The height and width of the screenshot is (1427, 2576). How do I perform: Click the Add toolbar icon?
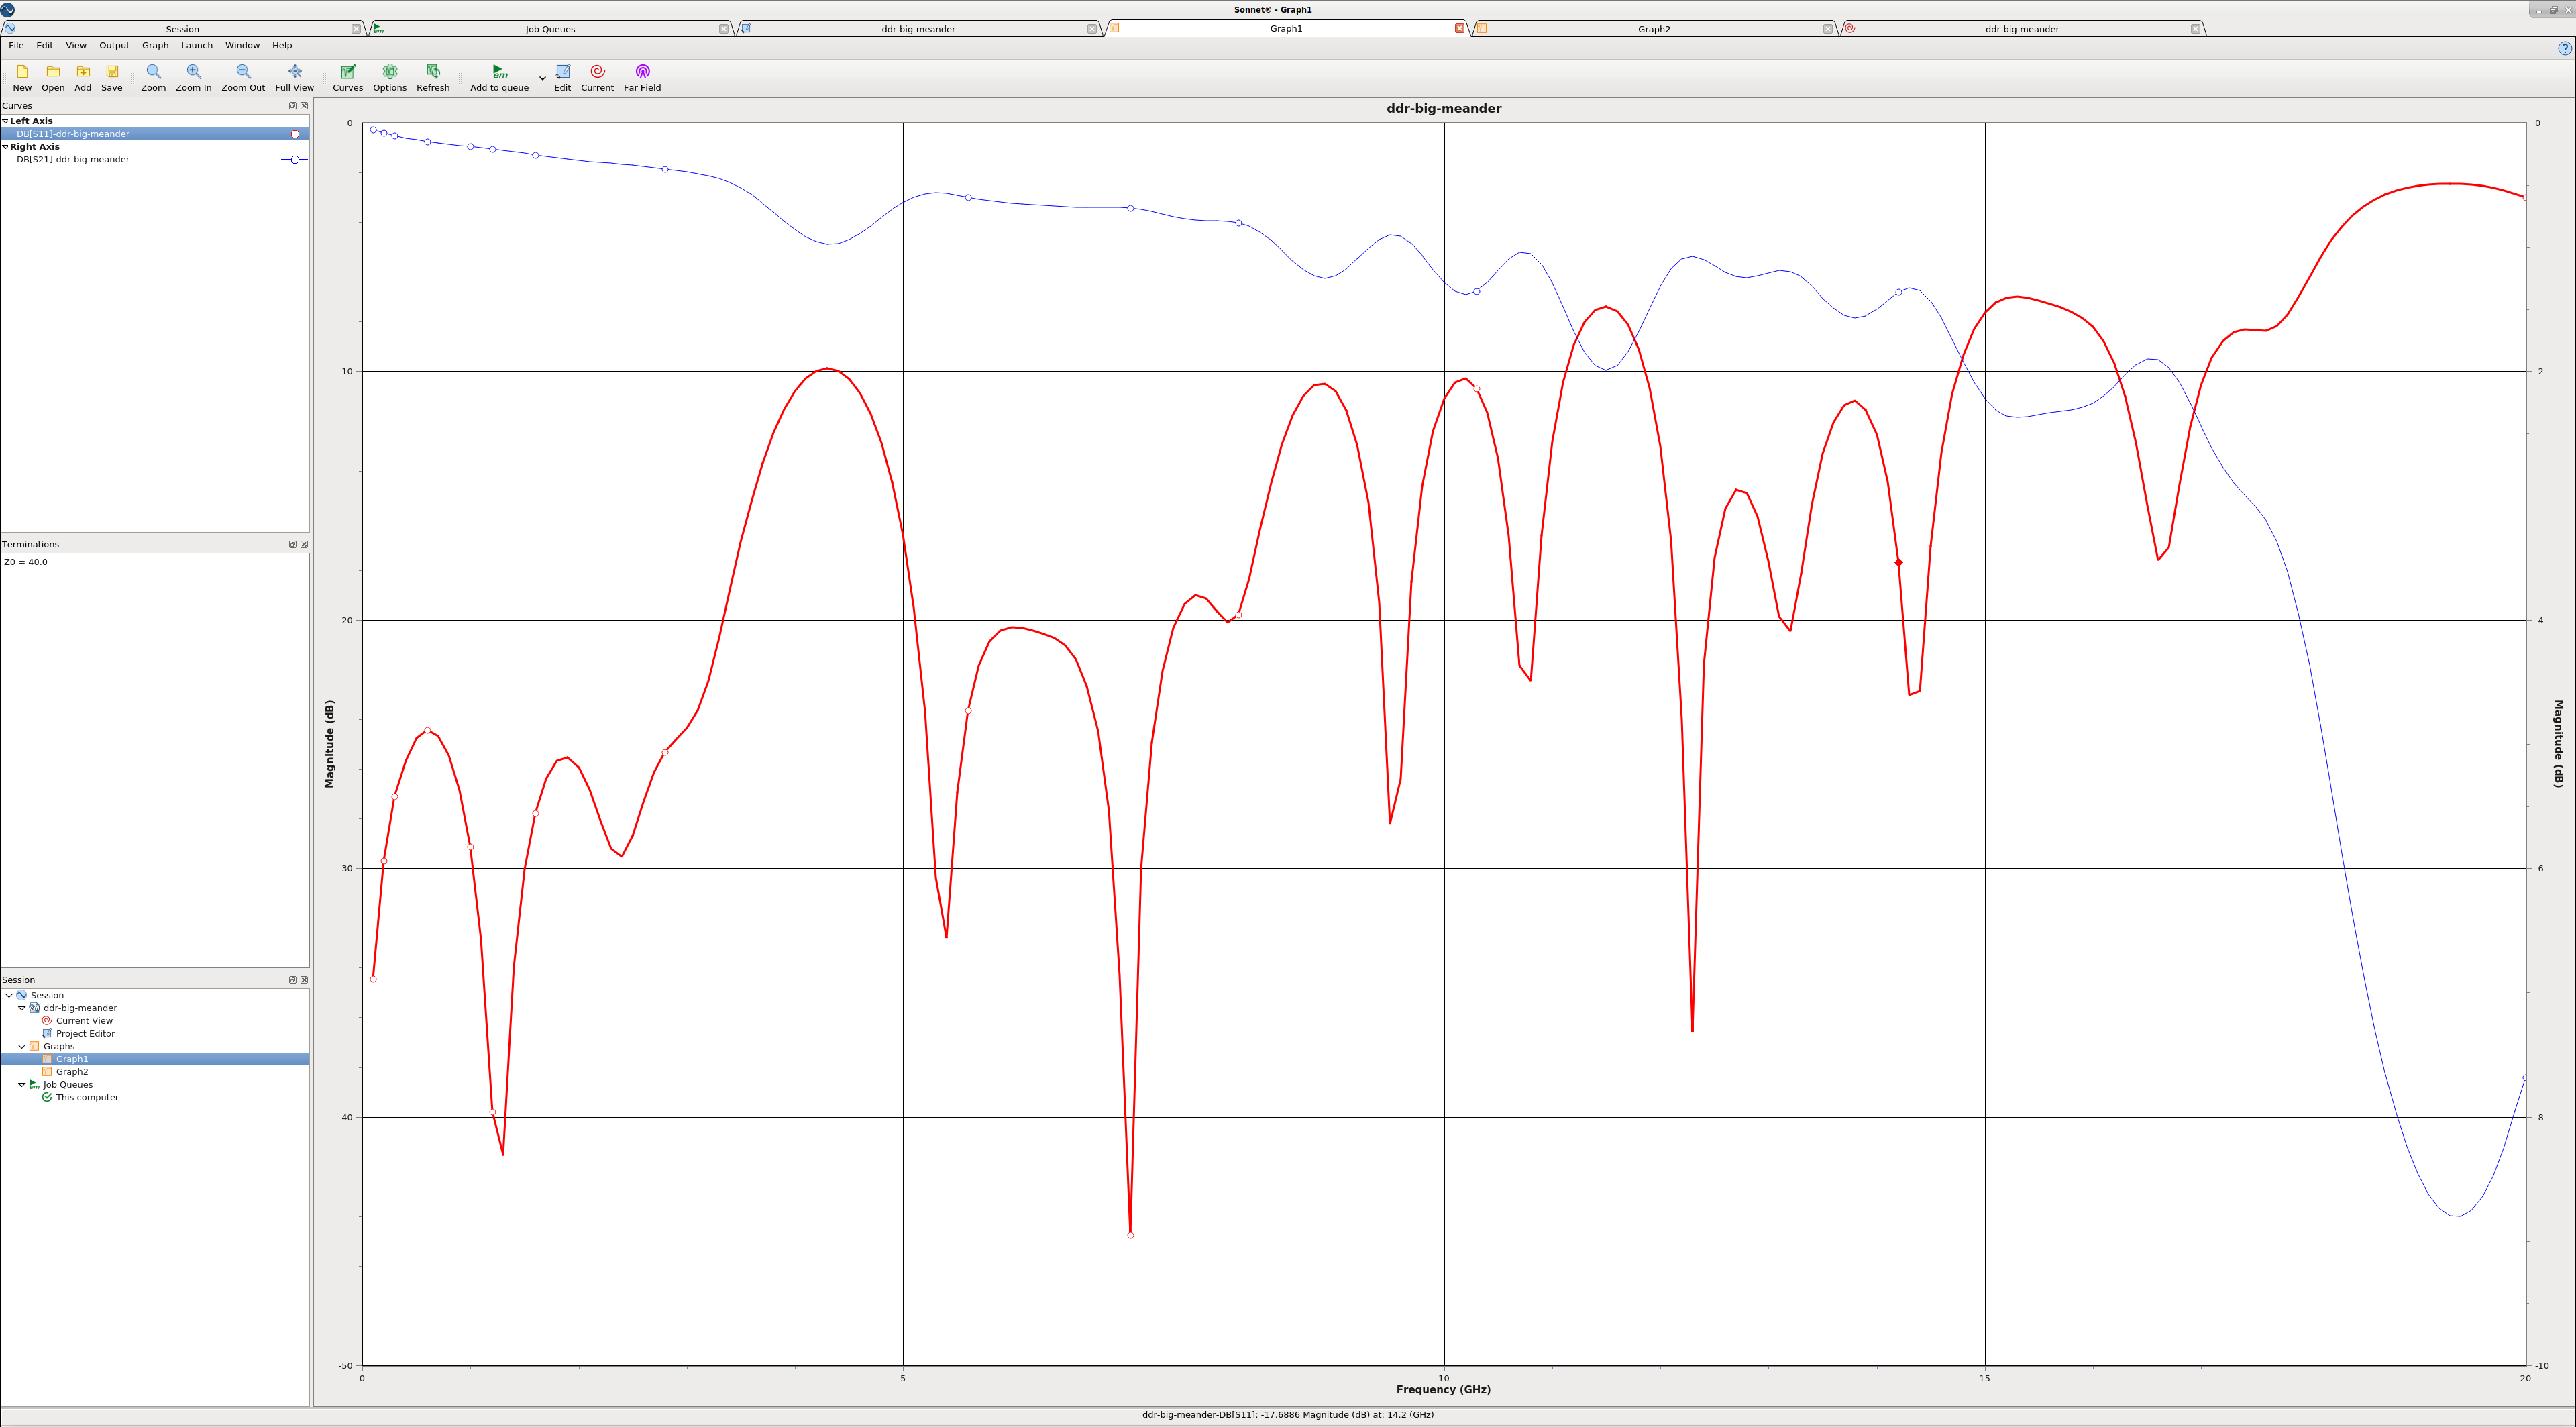(83, 72)
